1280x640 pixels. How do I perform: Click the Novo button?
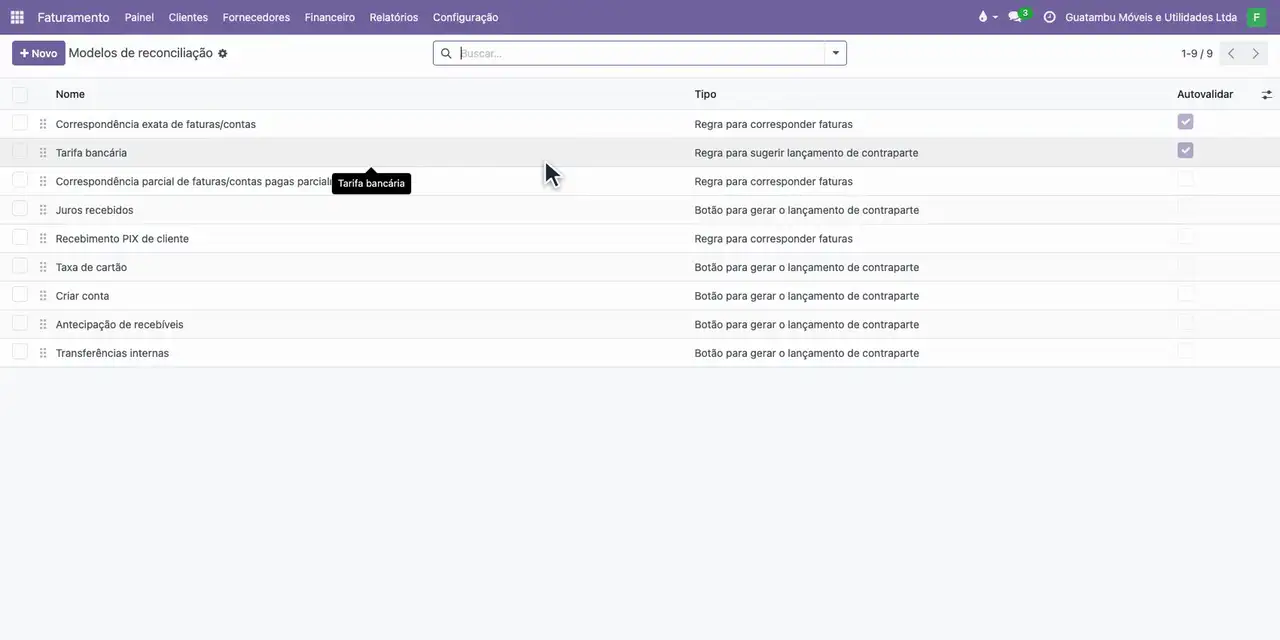pyautogui.click(x=39, y=53)
